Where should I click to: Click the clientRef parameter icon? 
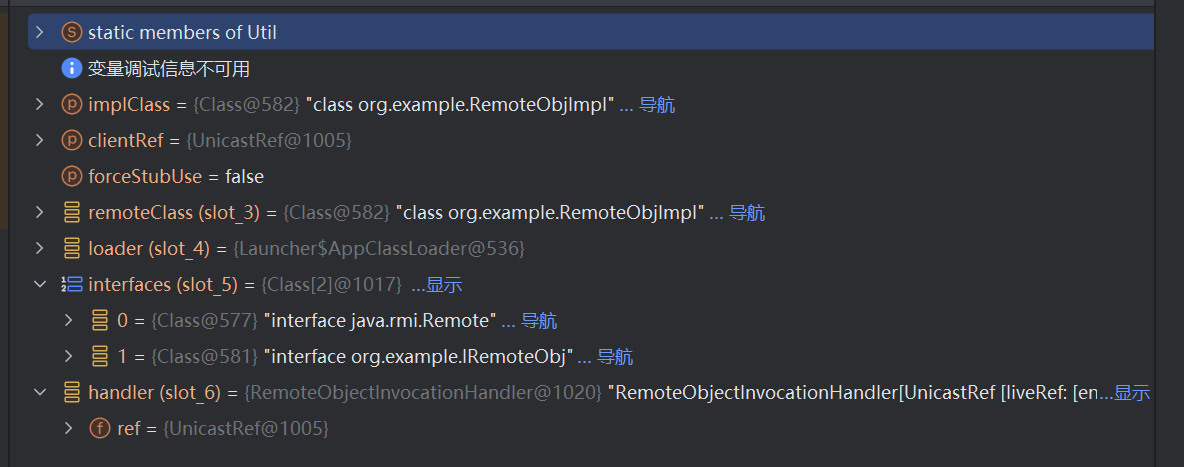click(x=72, y=141)
